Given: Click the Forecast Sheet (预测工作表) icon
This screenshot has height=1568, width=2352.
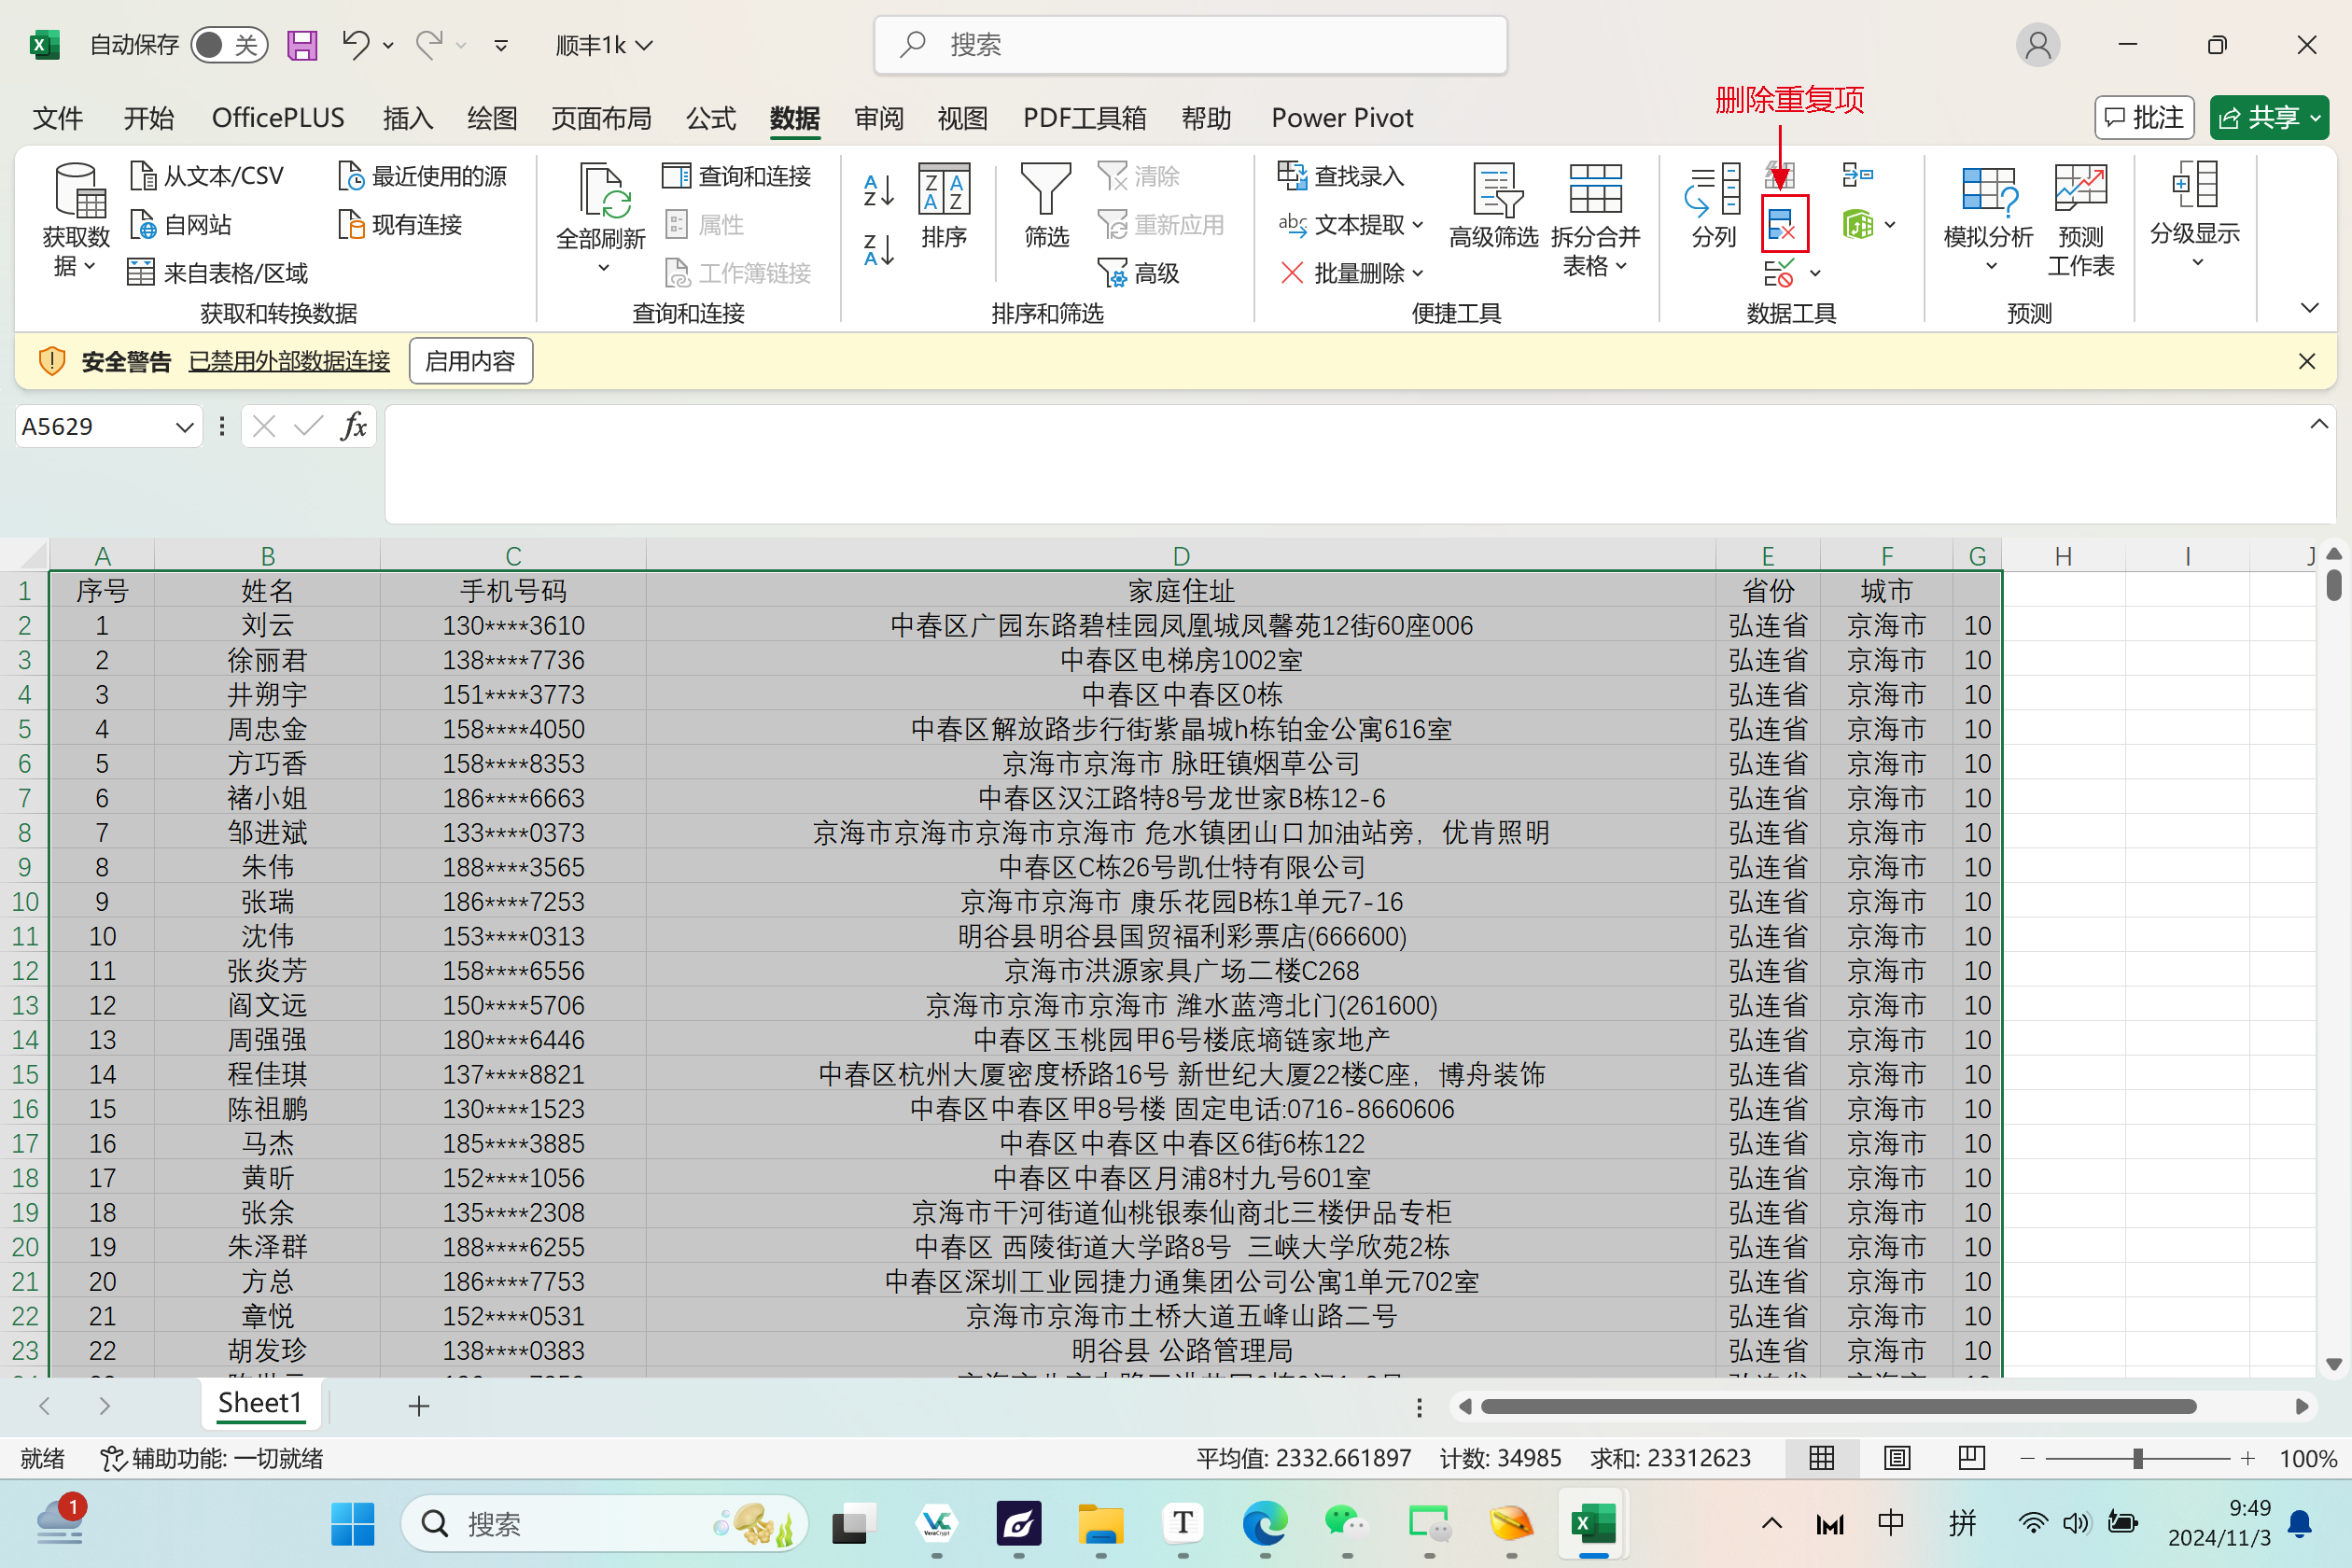Looking at the screenshot, I should pos(2080,220).
